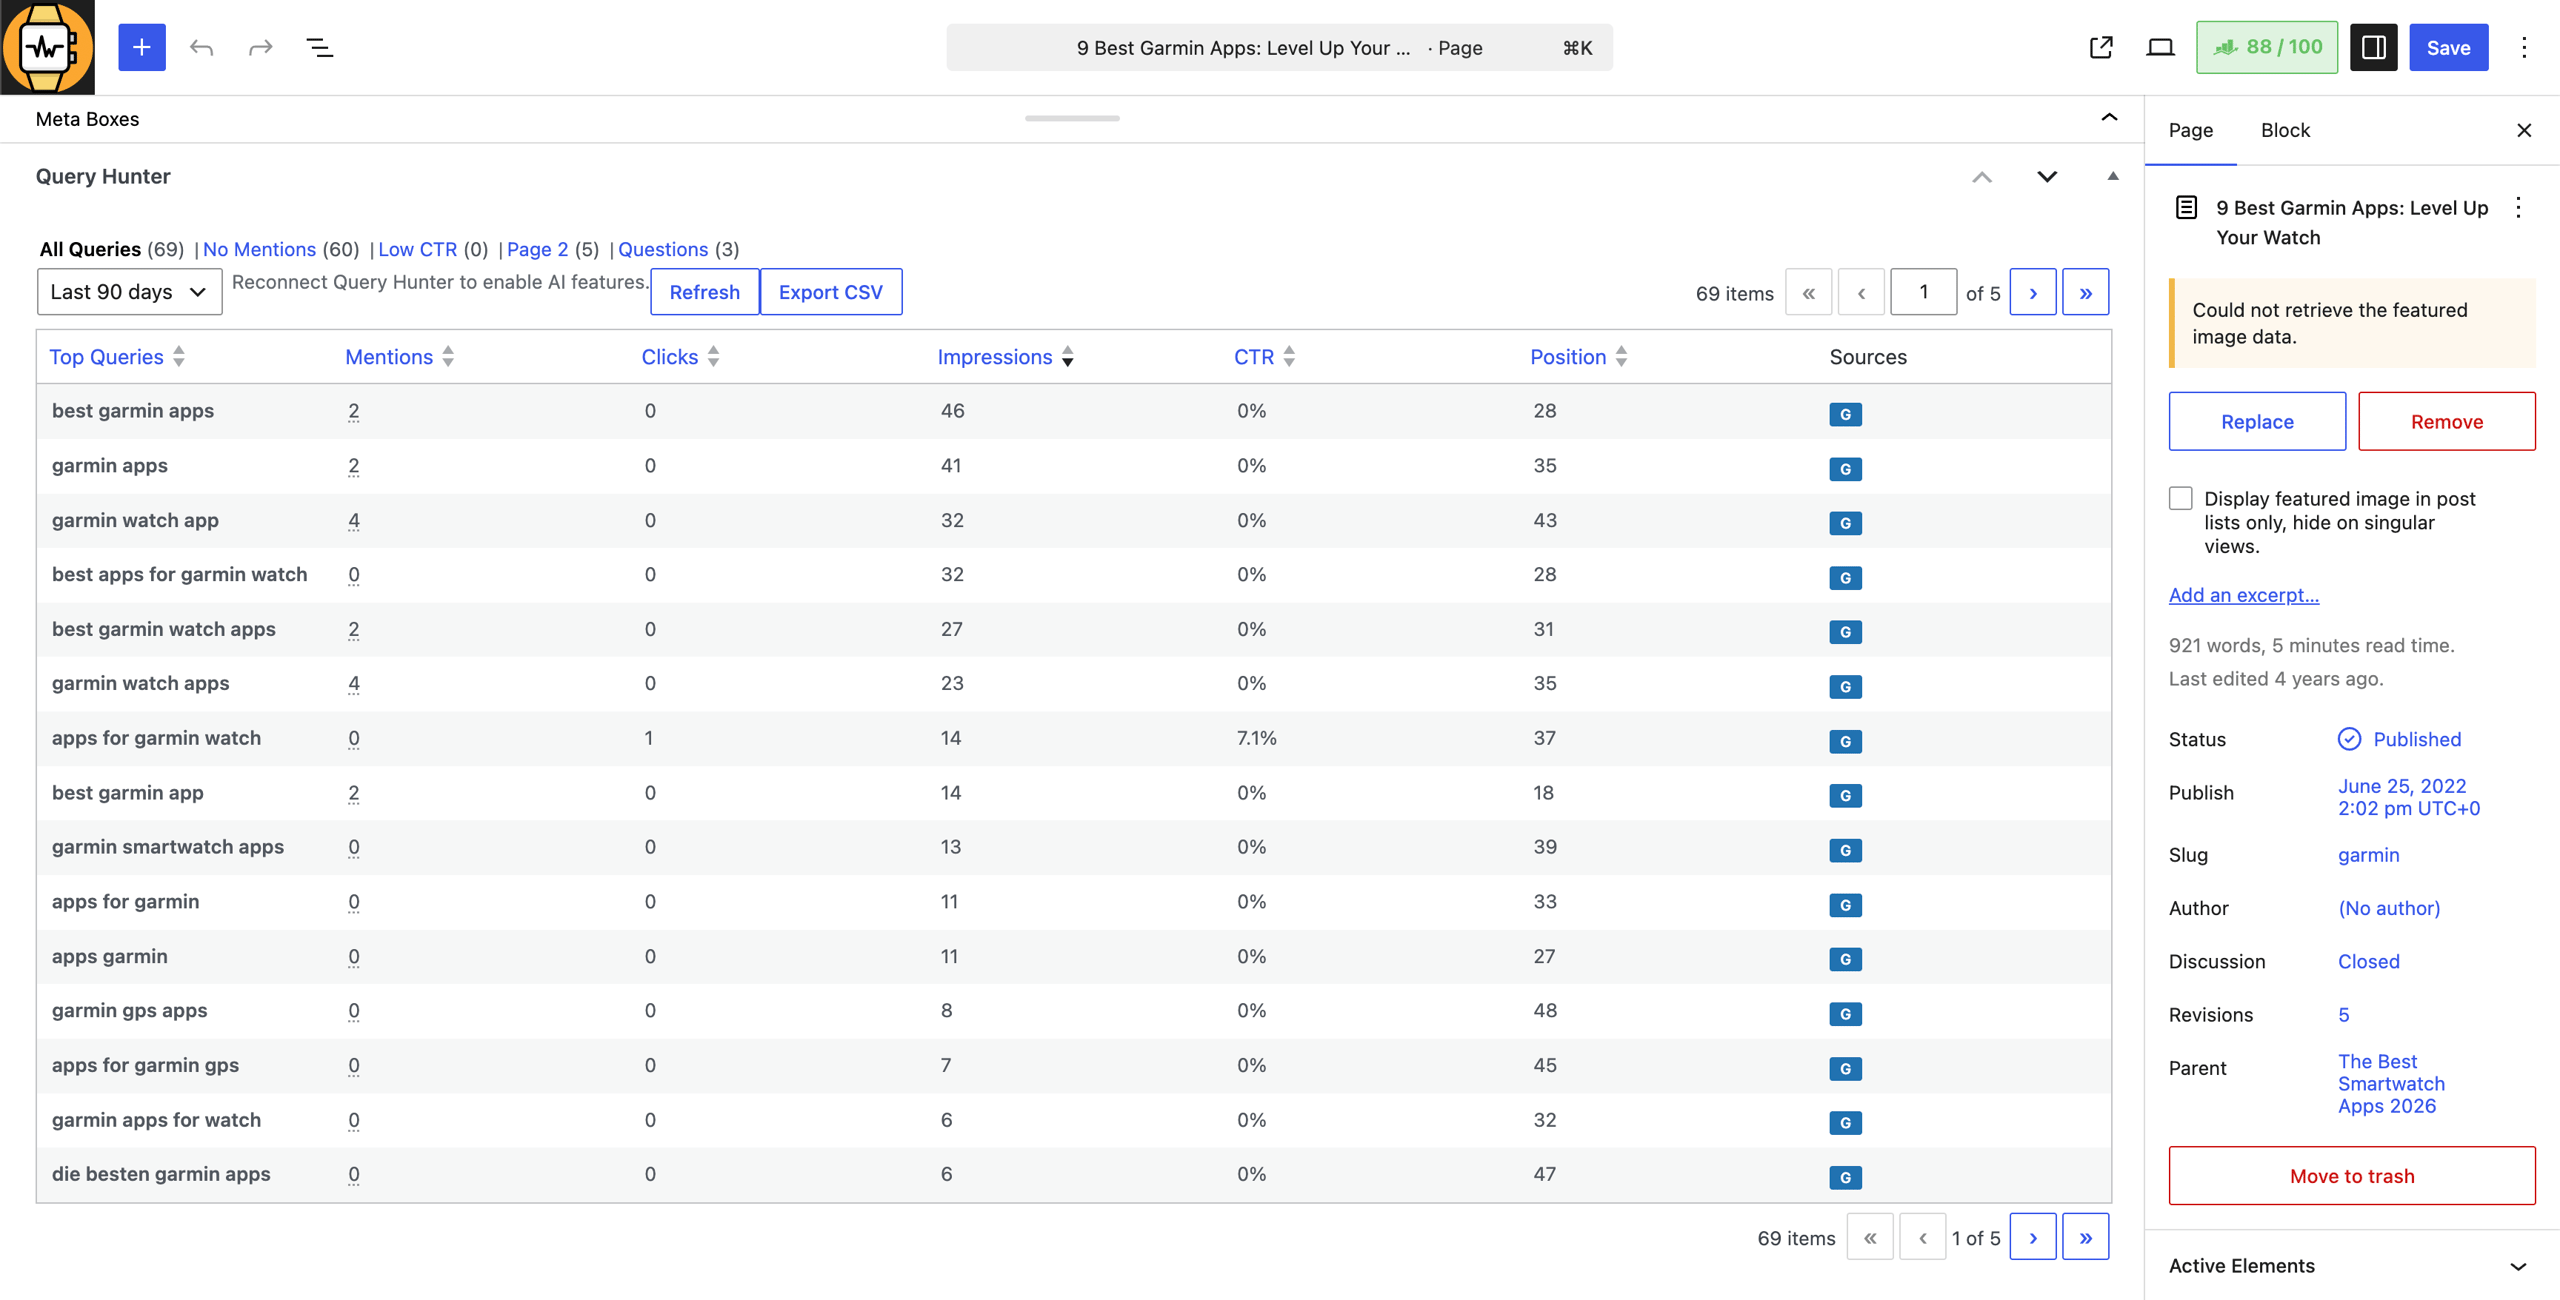
Task: Open the Closed discussion setting
Action: [x=2368, y=961]
